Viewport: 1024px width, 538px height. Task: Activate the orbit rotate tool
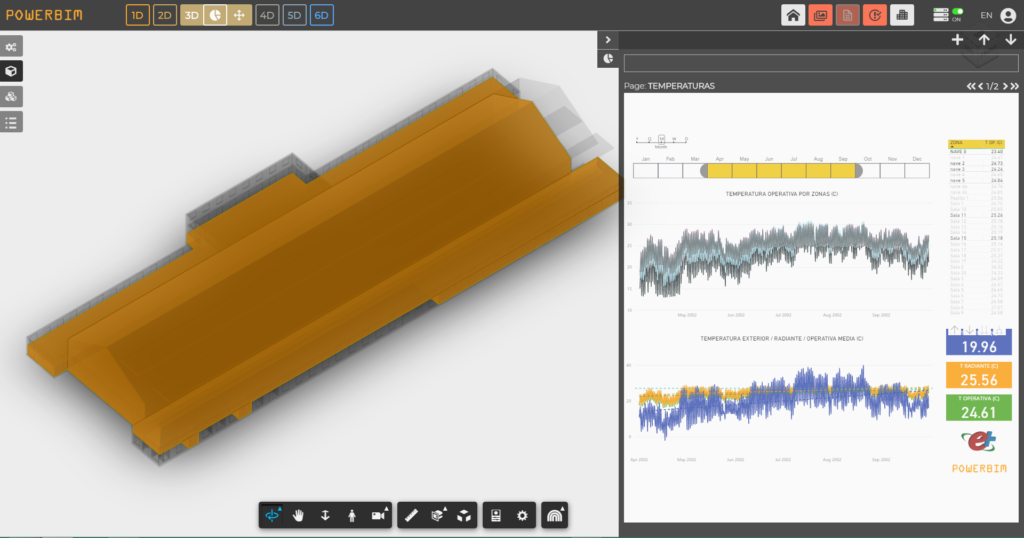[272, 516]
